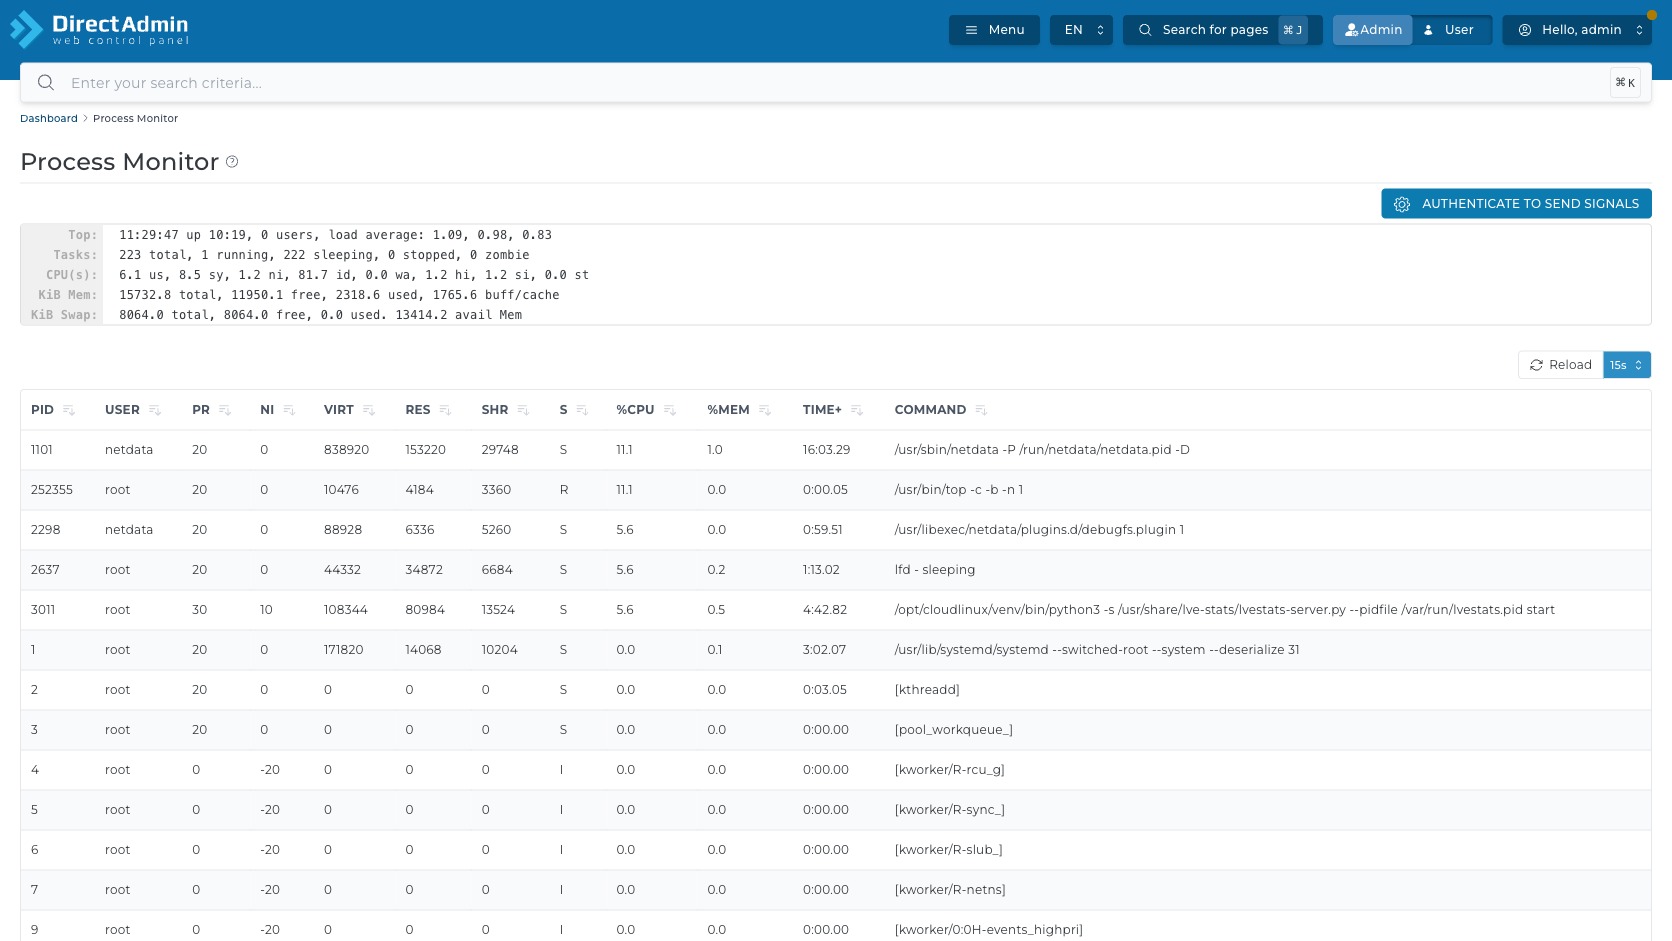Click the Process Monitor breadcrumb text

click(135, 118)
